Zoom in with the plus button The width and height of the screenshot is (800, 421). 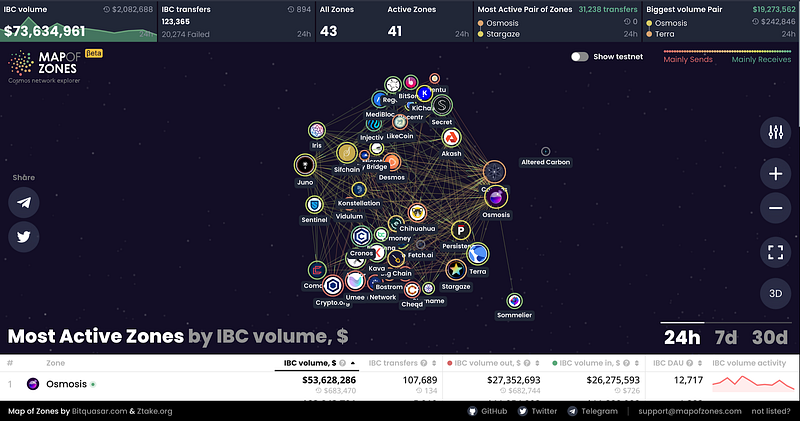tap(776, 174)
